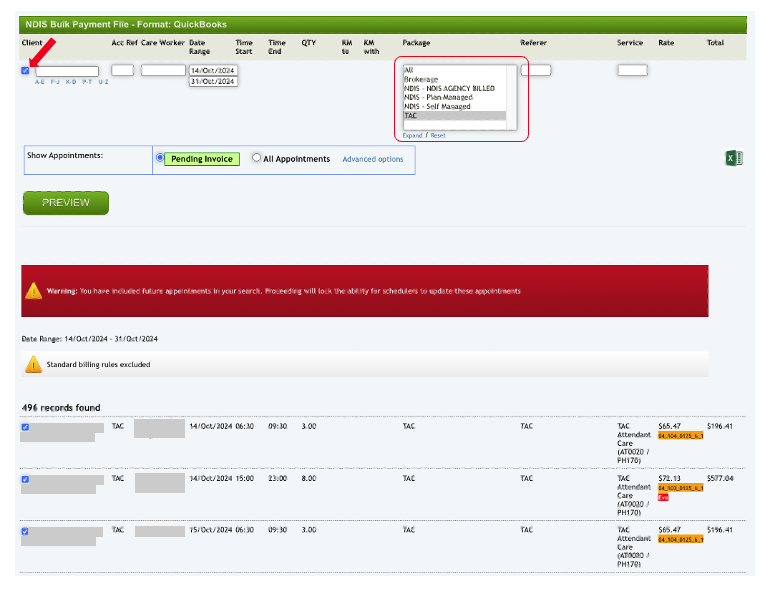
Task: Filter clients by the U-Z link
Action: [103, 82]
